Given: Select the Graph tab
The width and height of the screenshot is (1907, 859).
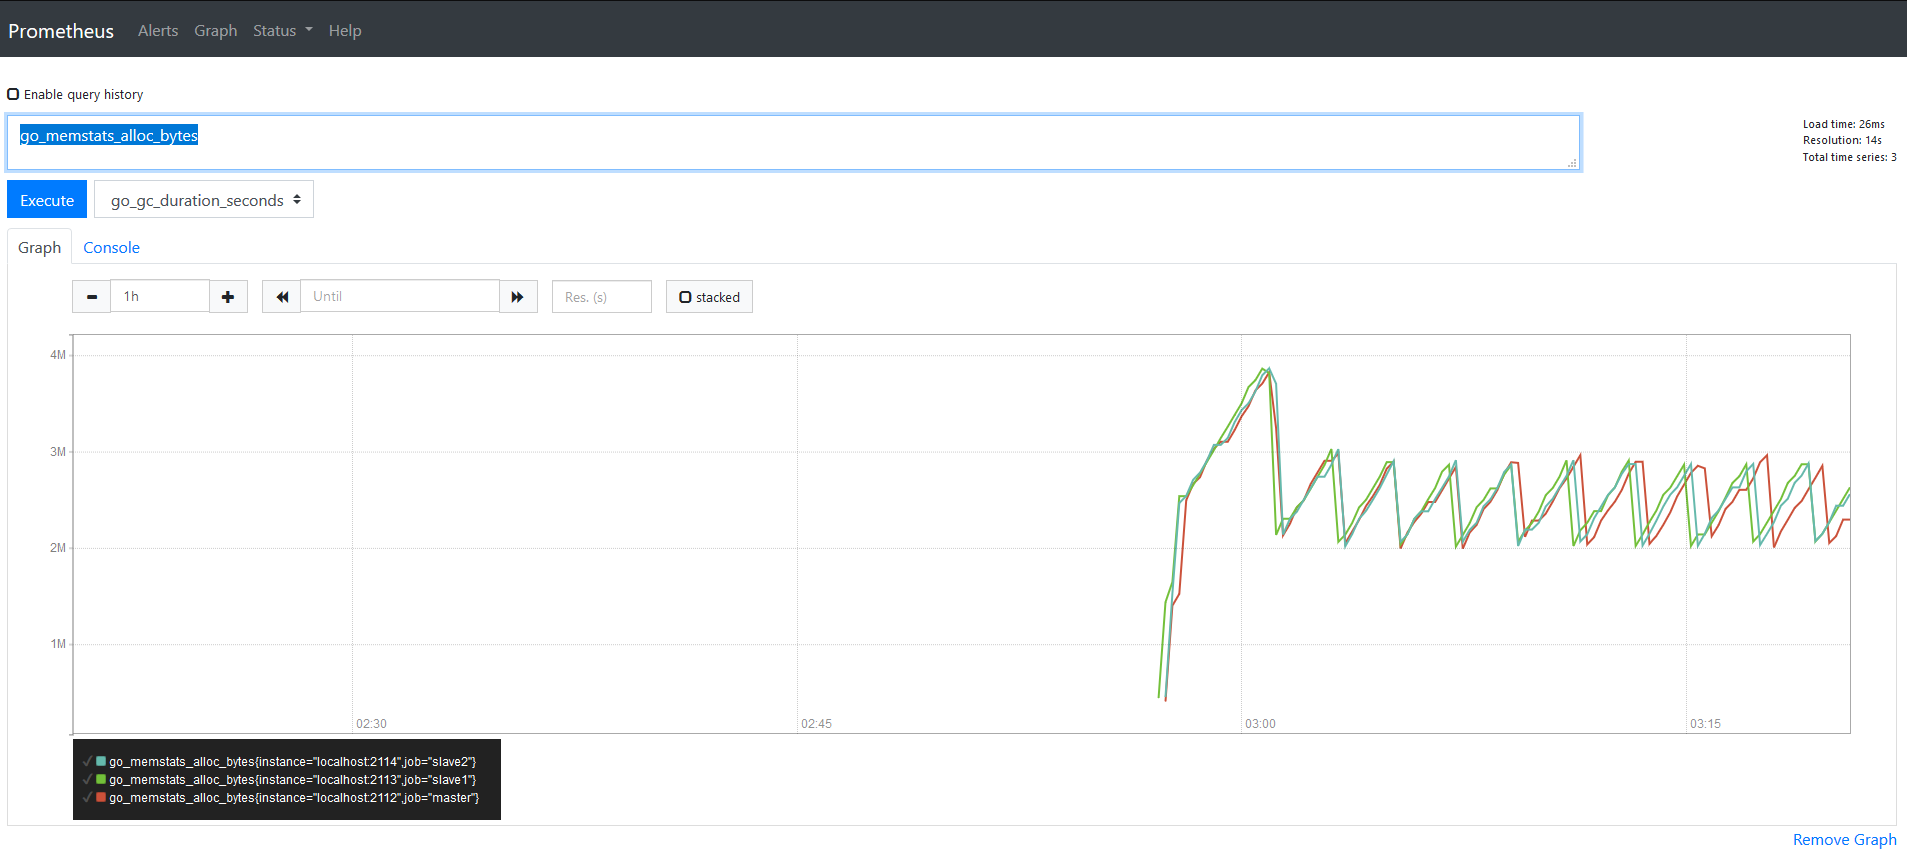Looking at the screenshot, I should pyautogui.click(x=40, y=248).
